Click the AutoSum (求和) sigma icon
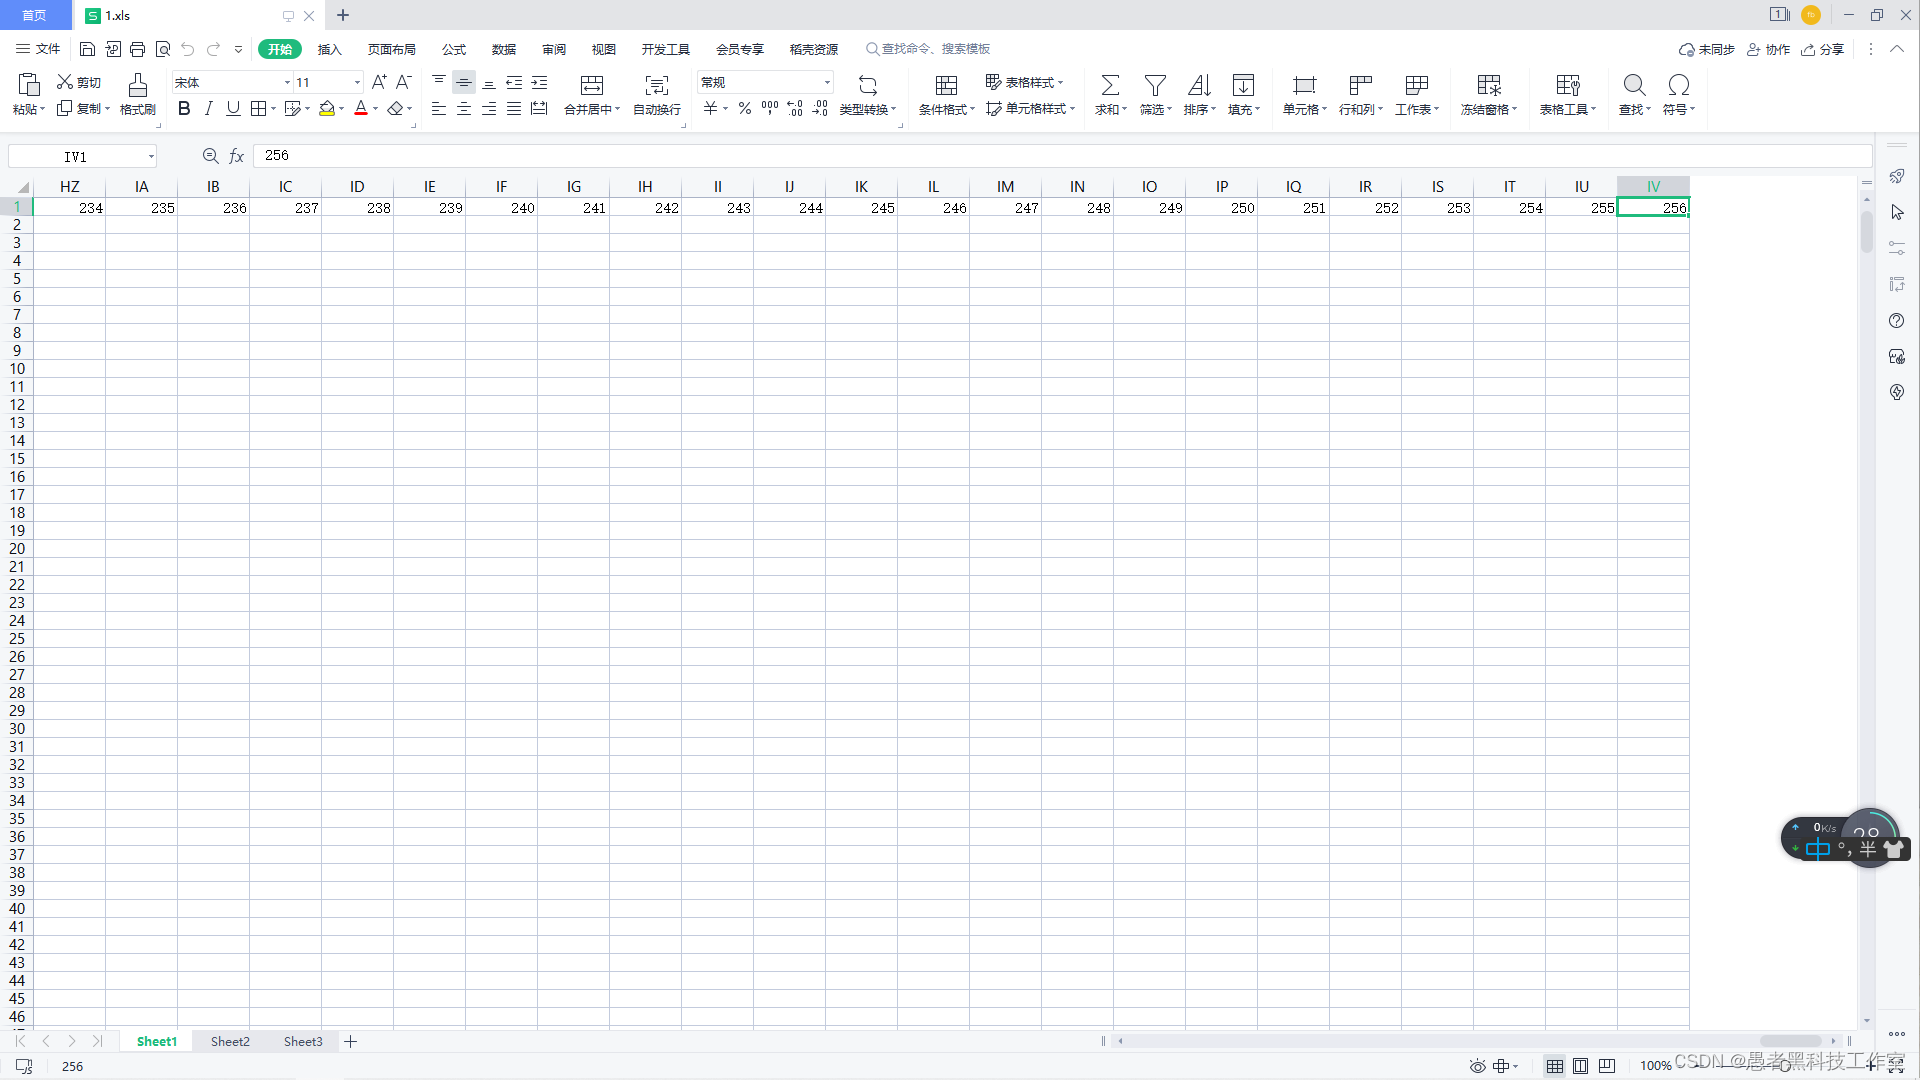 (1109, 86)
